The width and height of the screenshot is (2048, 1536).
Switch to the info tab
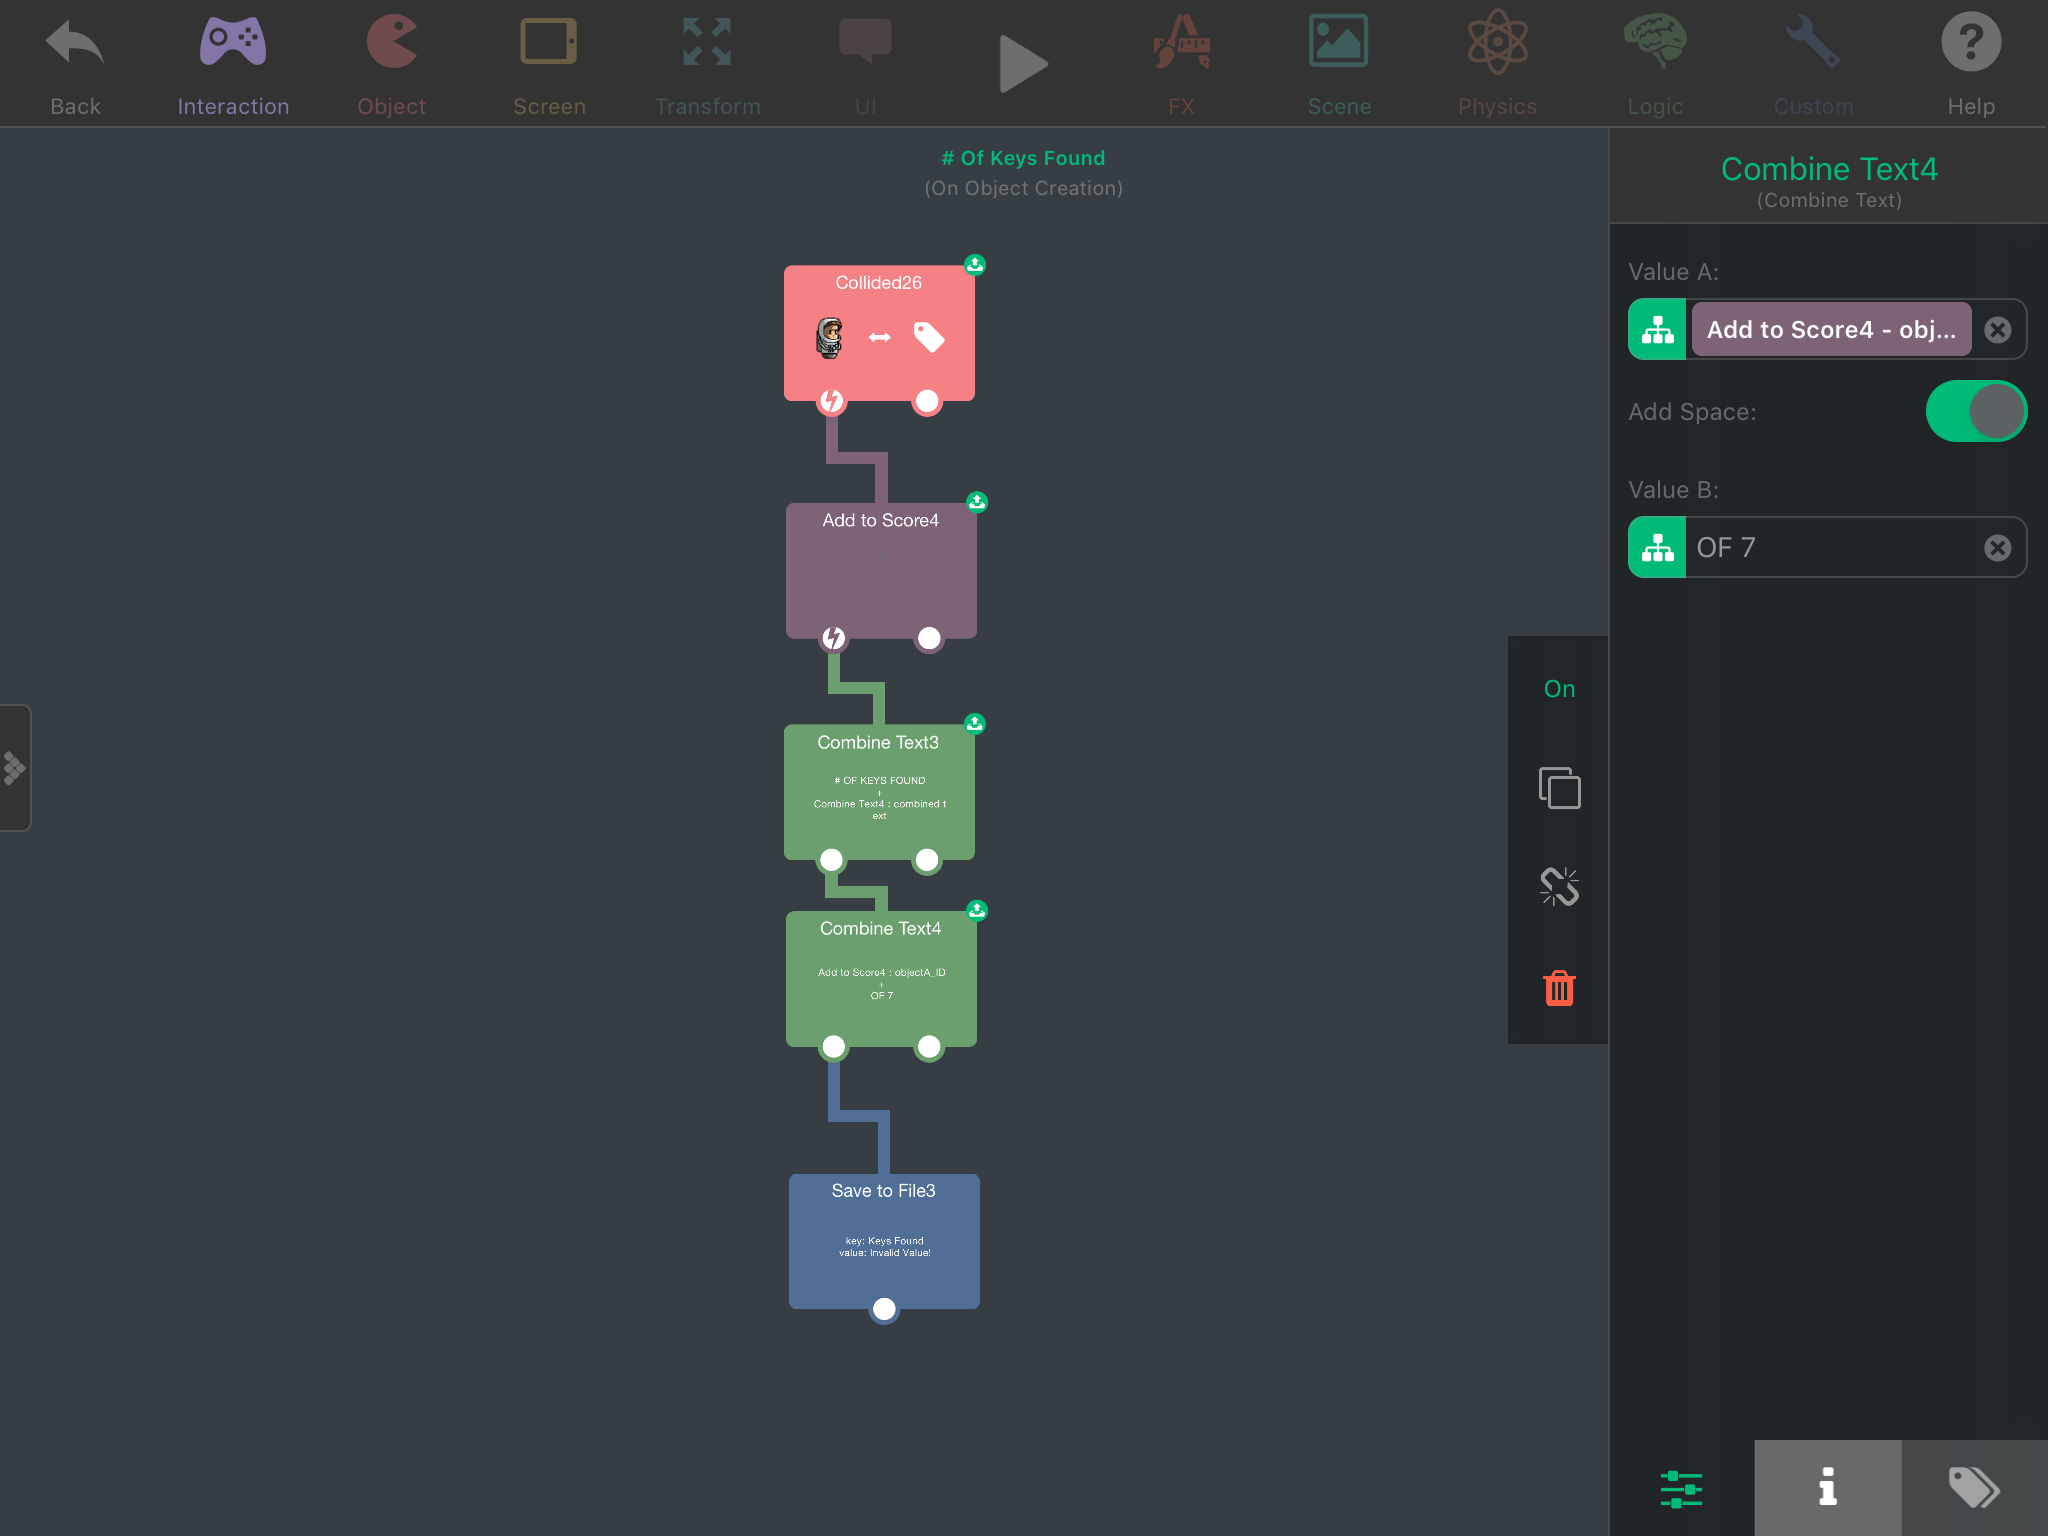tap(1827, 1487)
